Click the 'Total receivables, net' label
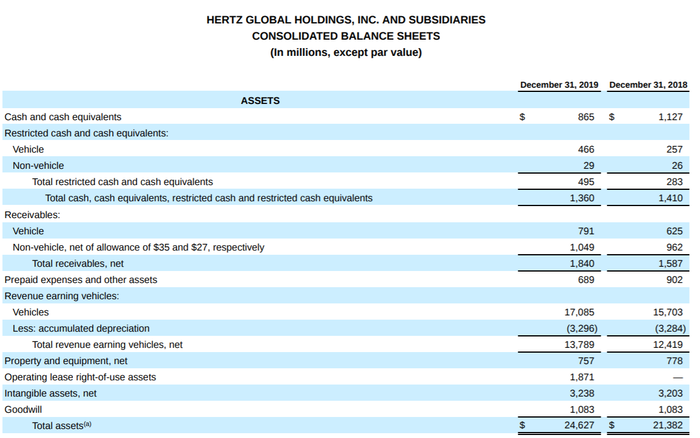The width and height of the screenshot is (700, 438). pos(78,264)
